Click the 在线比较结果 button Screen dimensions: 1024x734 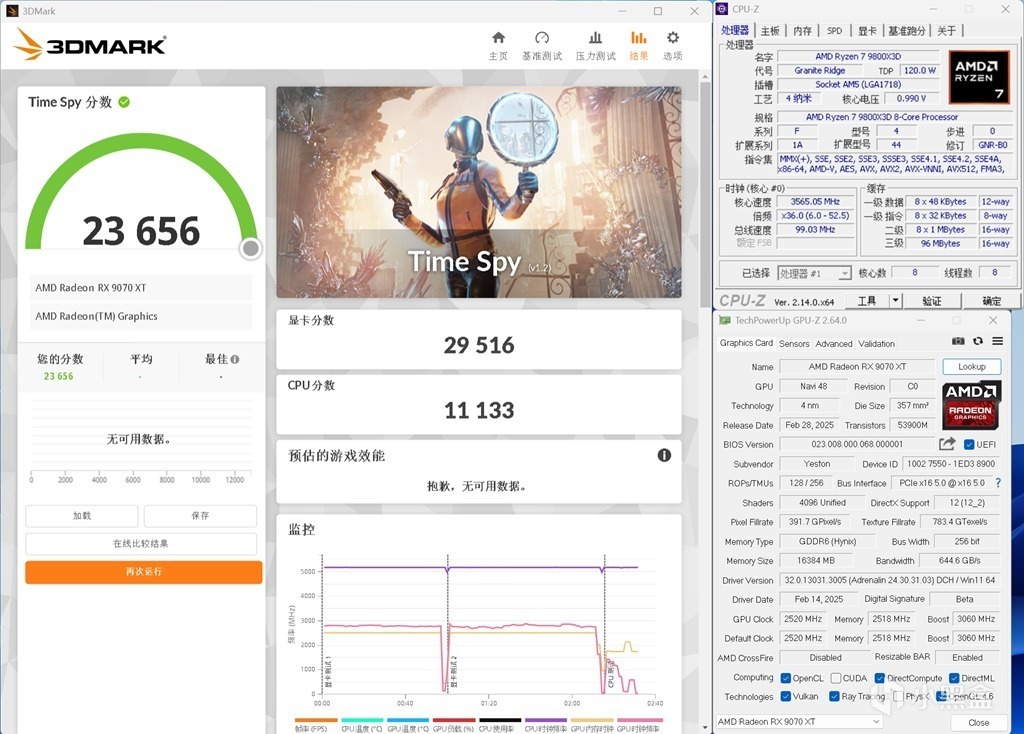pyautogui.click(x=141, y=543)
